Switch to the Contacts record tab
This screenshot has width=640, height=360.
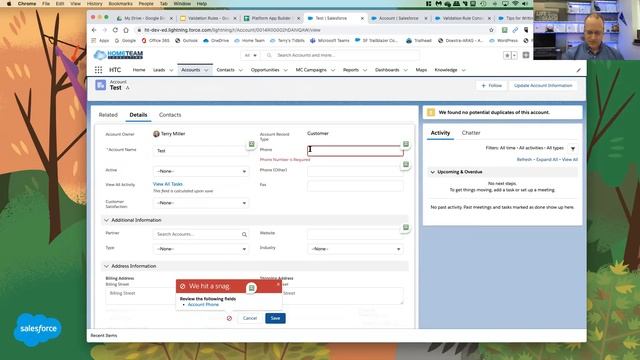coord(170,115)
